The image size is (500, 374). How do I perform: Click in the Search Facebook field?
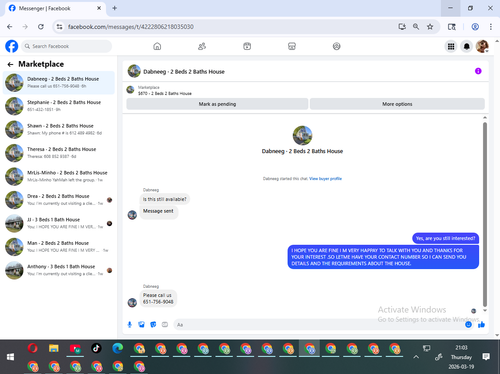pyautogui.click(x=67, y=46)
